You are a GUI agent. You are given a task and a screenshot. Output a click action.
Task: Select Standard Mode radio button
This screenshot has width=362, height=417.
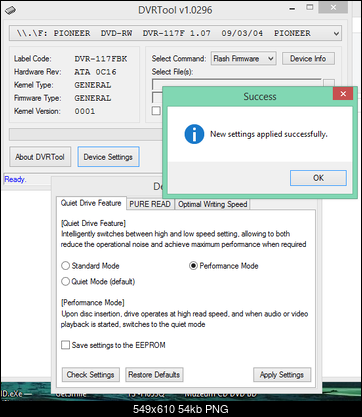coord(65,266)
